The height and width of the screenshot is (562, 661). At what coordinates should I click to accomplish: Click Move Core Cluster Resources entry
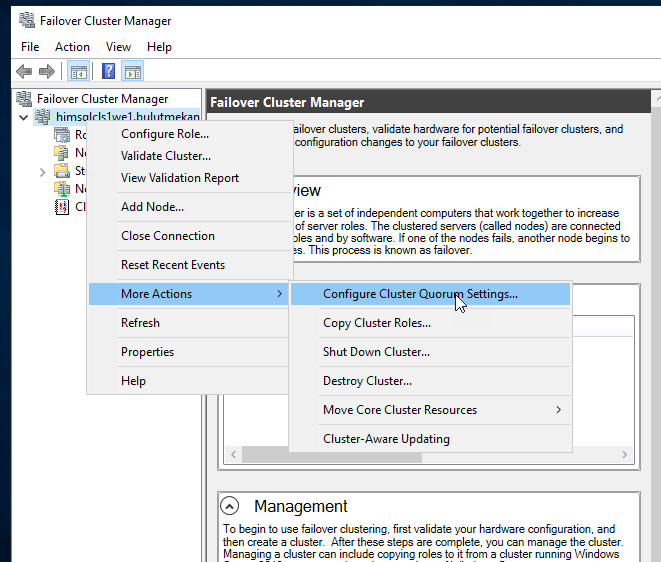tap(430, 409)
